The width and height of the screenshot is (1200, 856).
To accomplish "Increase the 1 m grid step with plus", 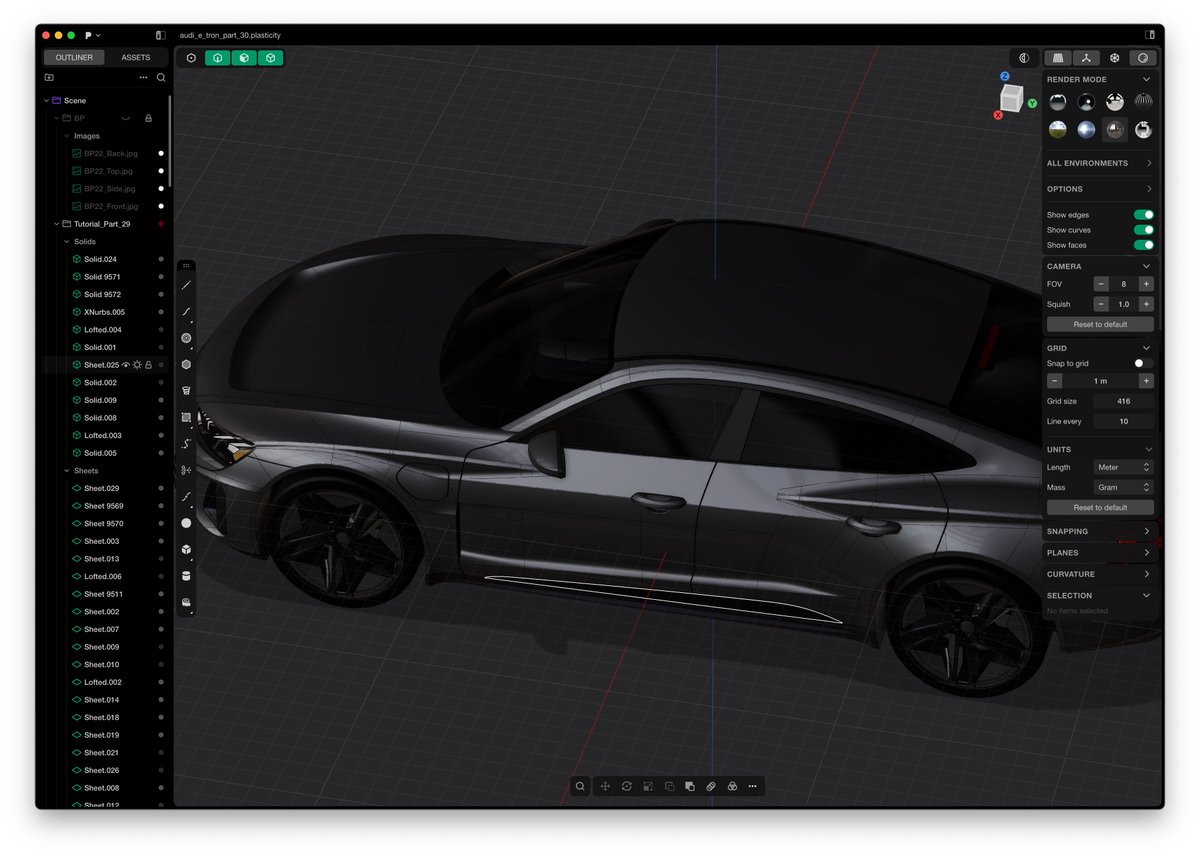I will [x=1146, y=381].
